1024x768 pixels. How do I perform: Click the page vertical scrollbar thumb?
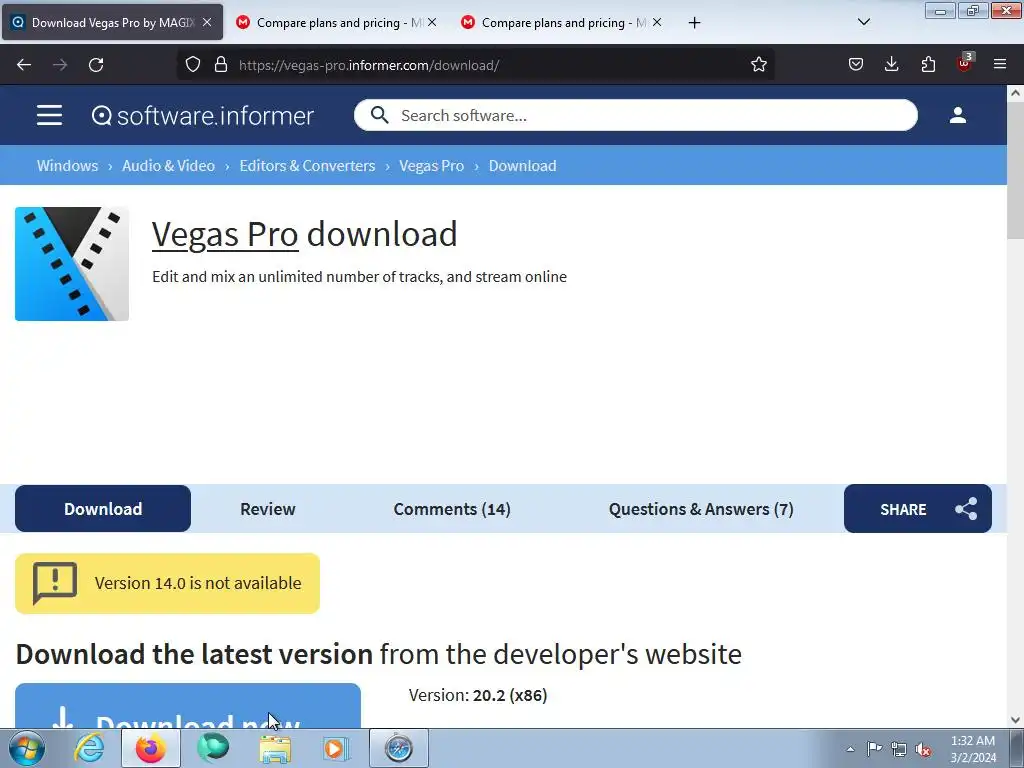click(1015, 172)
